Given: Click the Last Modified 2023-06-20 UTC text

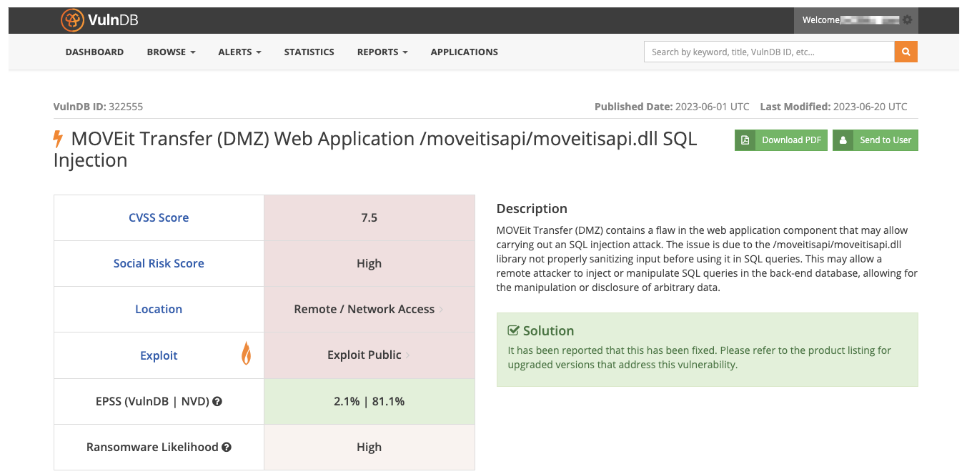Looking at the screenshot, I should pyautogui.click(x=833, y=106).
